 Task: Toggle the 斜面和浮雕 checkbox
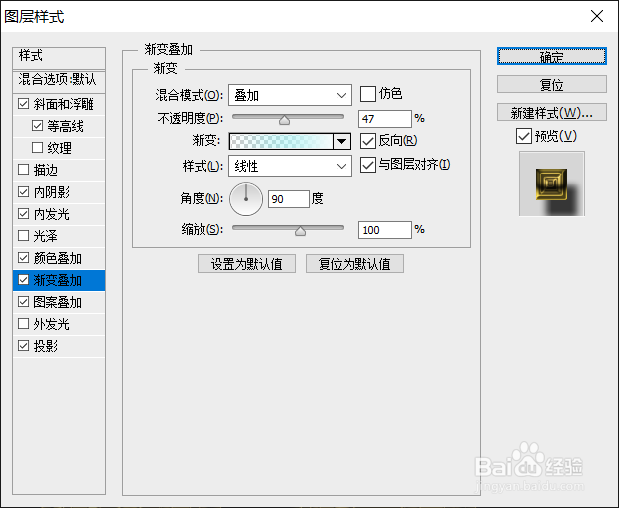point(23,104)
